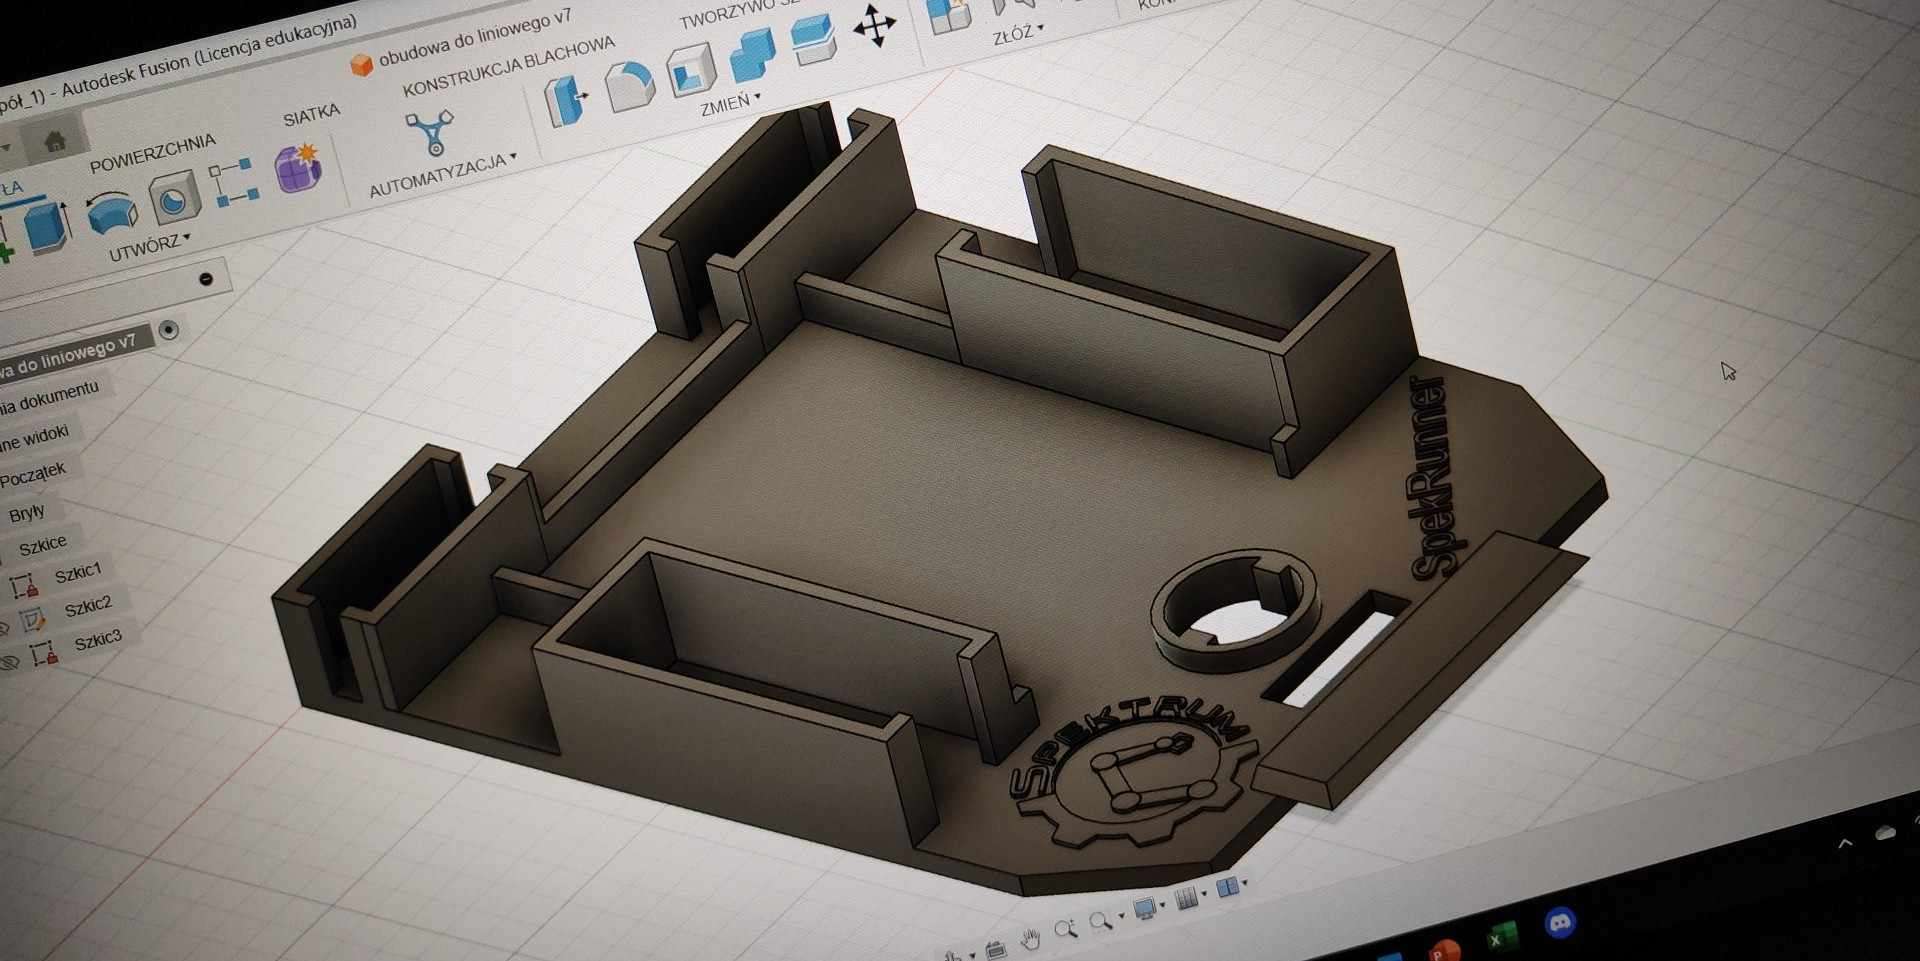Screen dimensions: 1920x961
Task: Click the Home button
Action: pos(55,141)
